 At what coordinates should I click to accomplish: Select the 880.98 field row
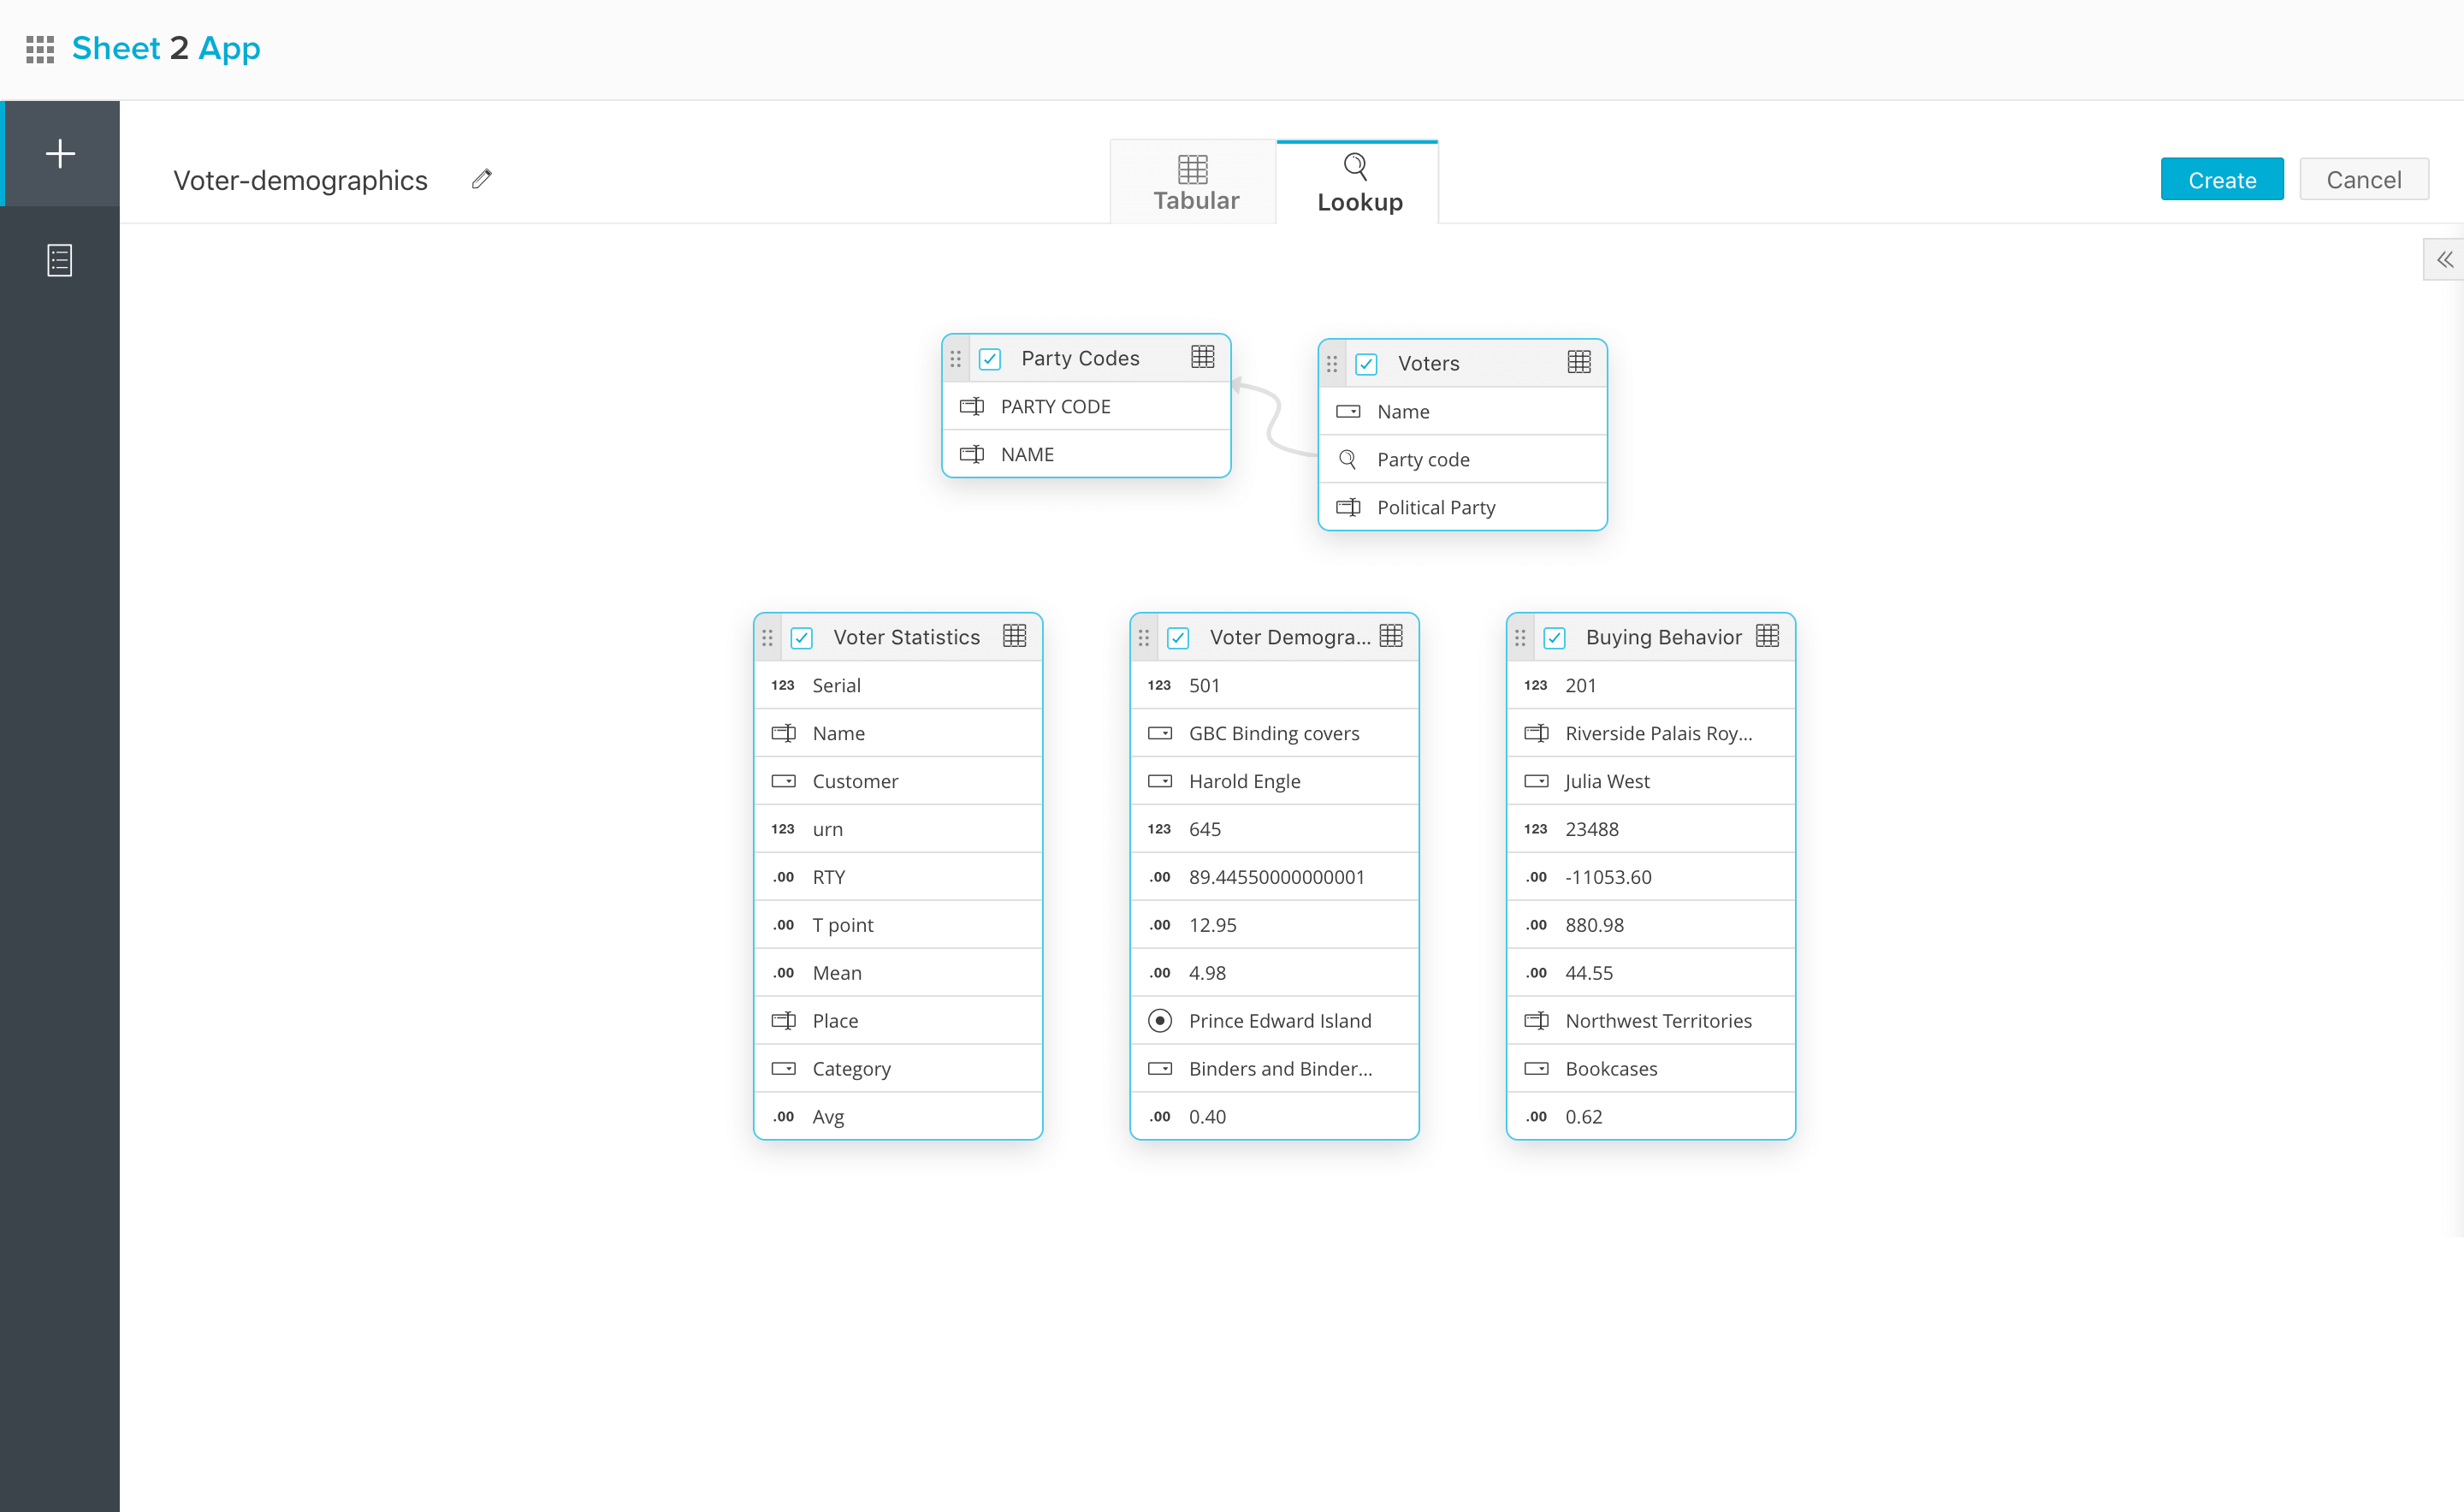(1650, 925)
